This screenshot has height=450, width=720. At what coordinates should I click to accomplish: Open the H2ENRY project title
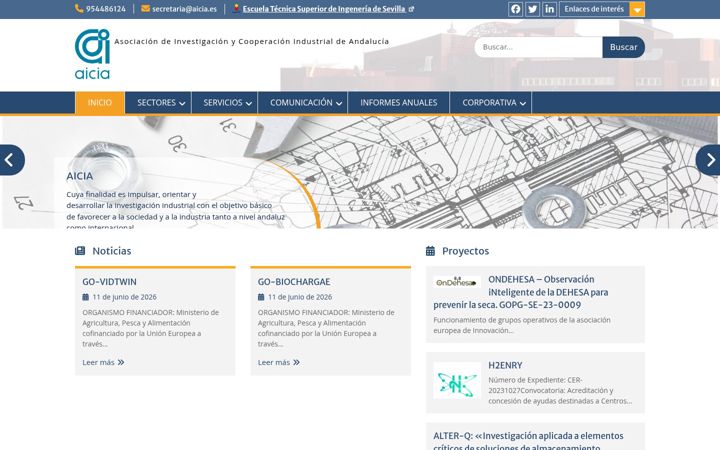(x=505, y=365)
